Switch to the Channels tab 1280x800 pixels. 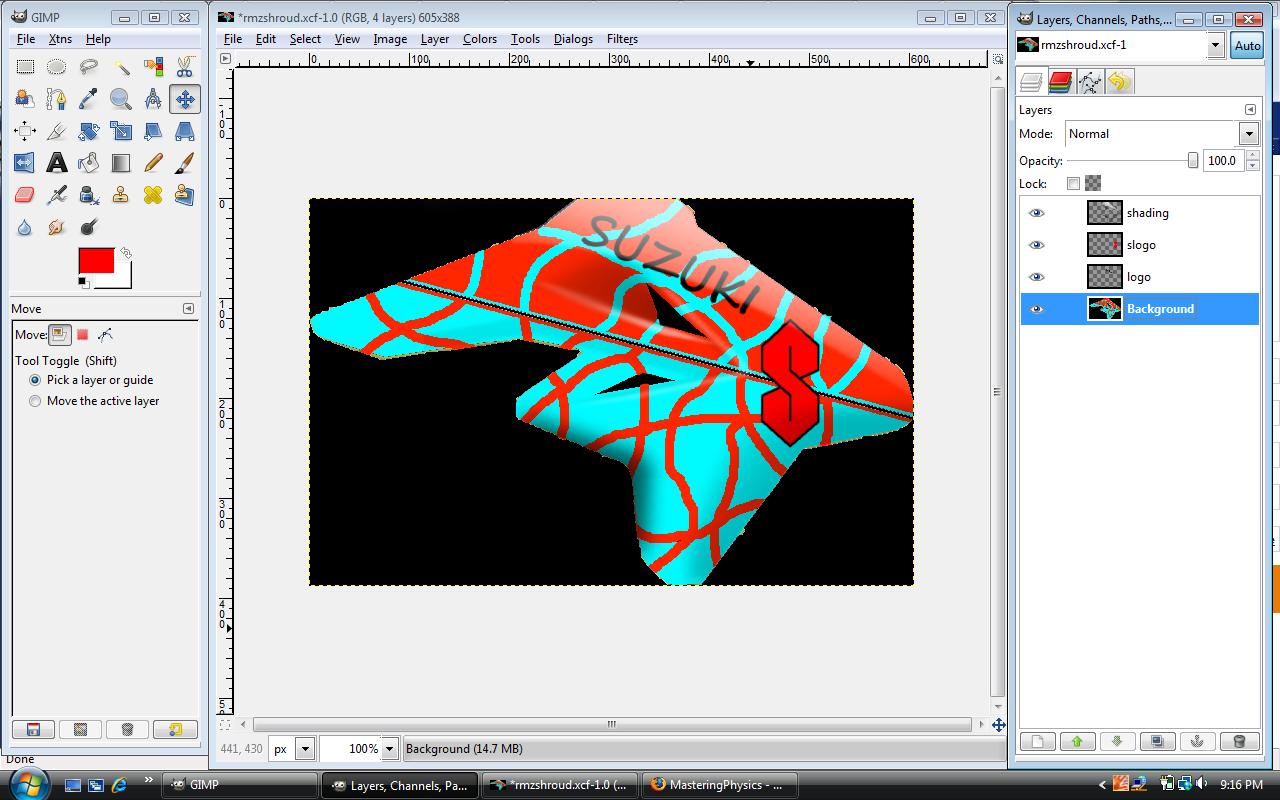point(1061,82)
